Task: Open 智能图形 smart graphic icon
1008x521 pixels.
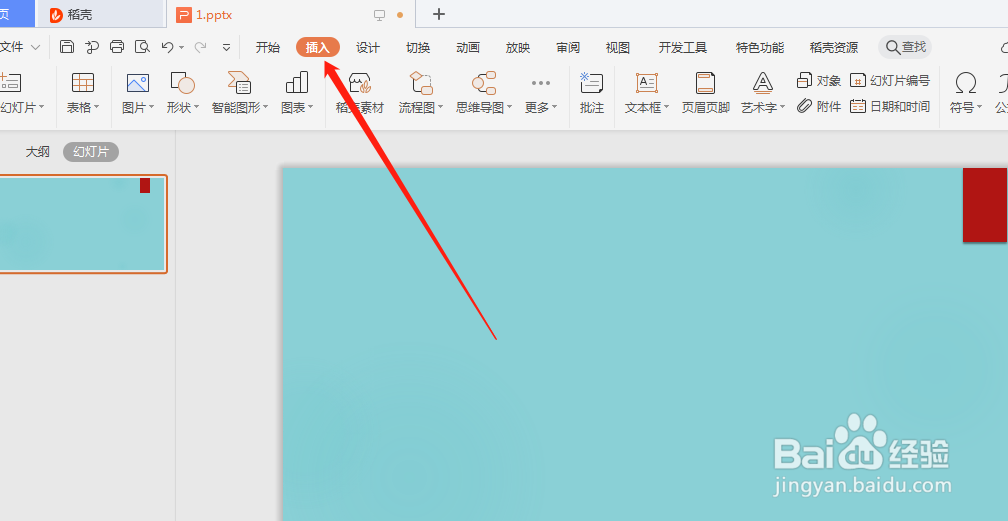Action: click(x=239, y=83)
